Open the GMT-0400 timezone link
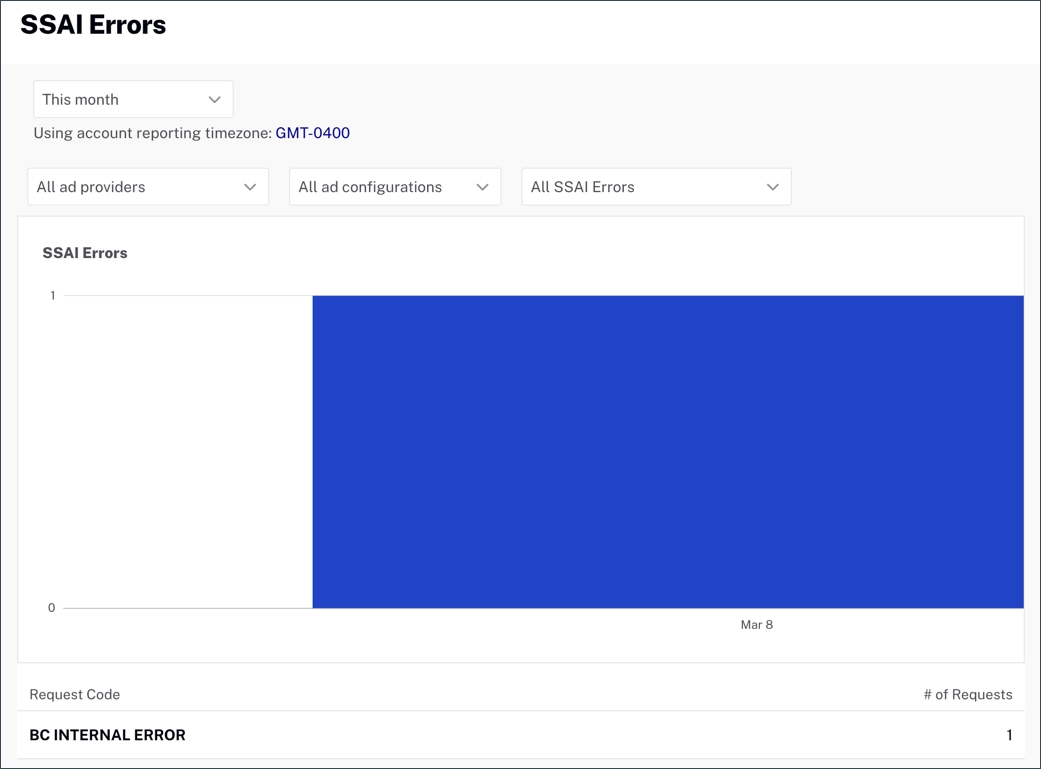The height and width of the screenshot is (769, 1041). pos(312,132)
